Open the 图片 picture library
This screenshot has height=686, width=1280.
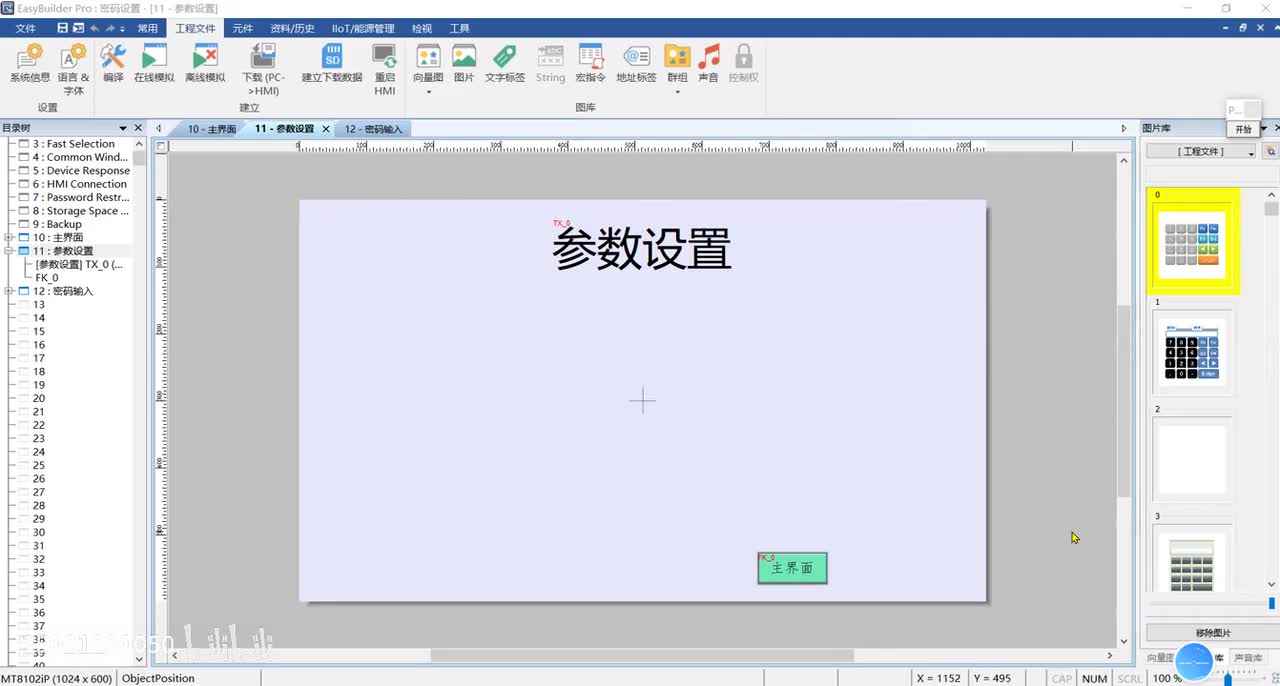(x=464, y=63)
